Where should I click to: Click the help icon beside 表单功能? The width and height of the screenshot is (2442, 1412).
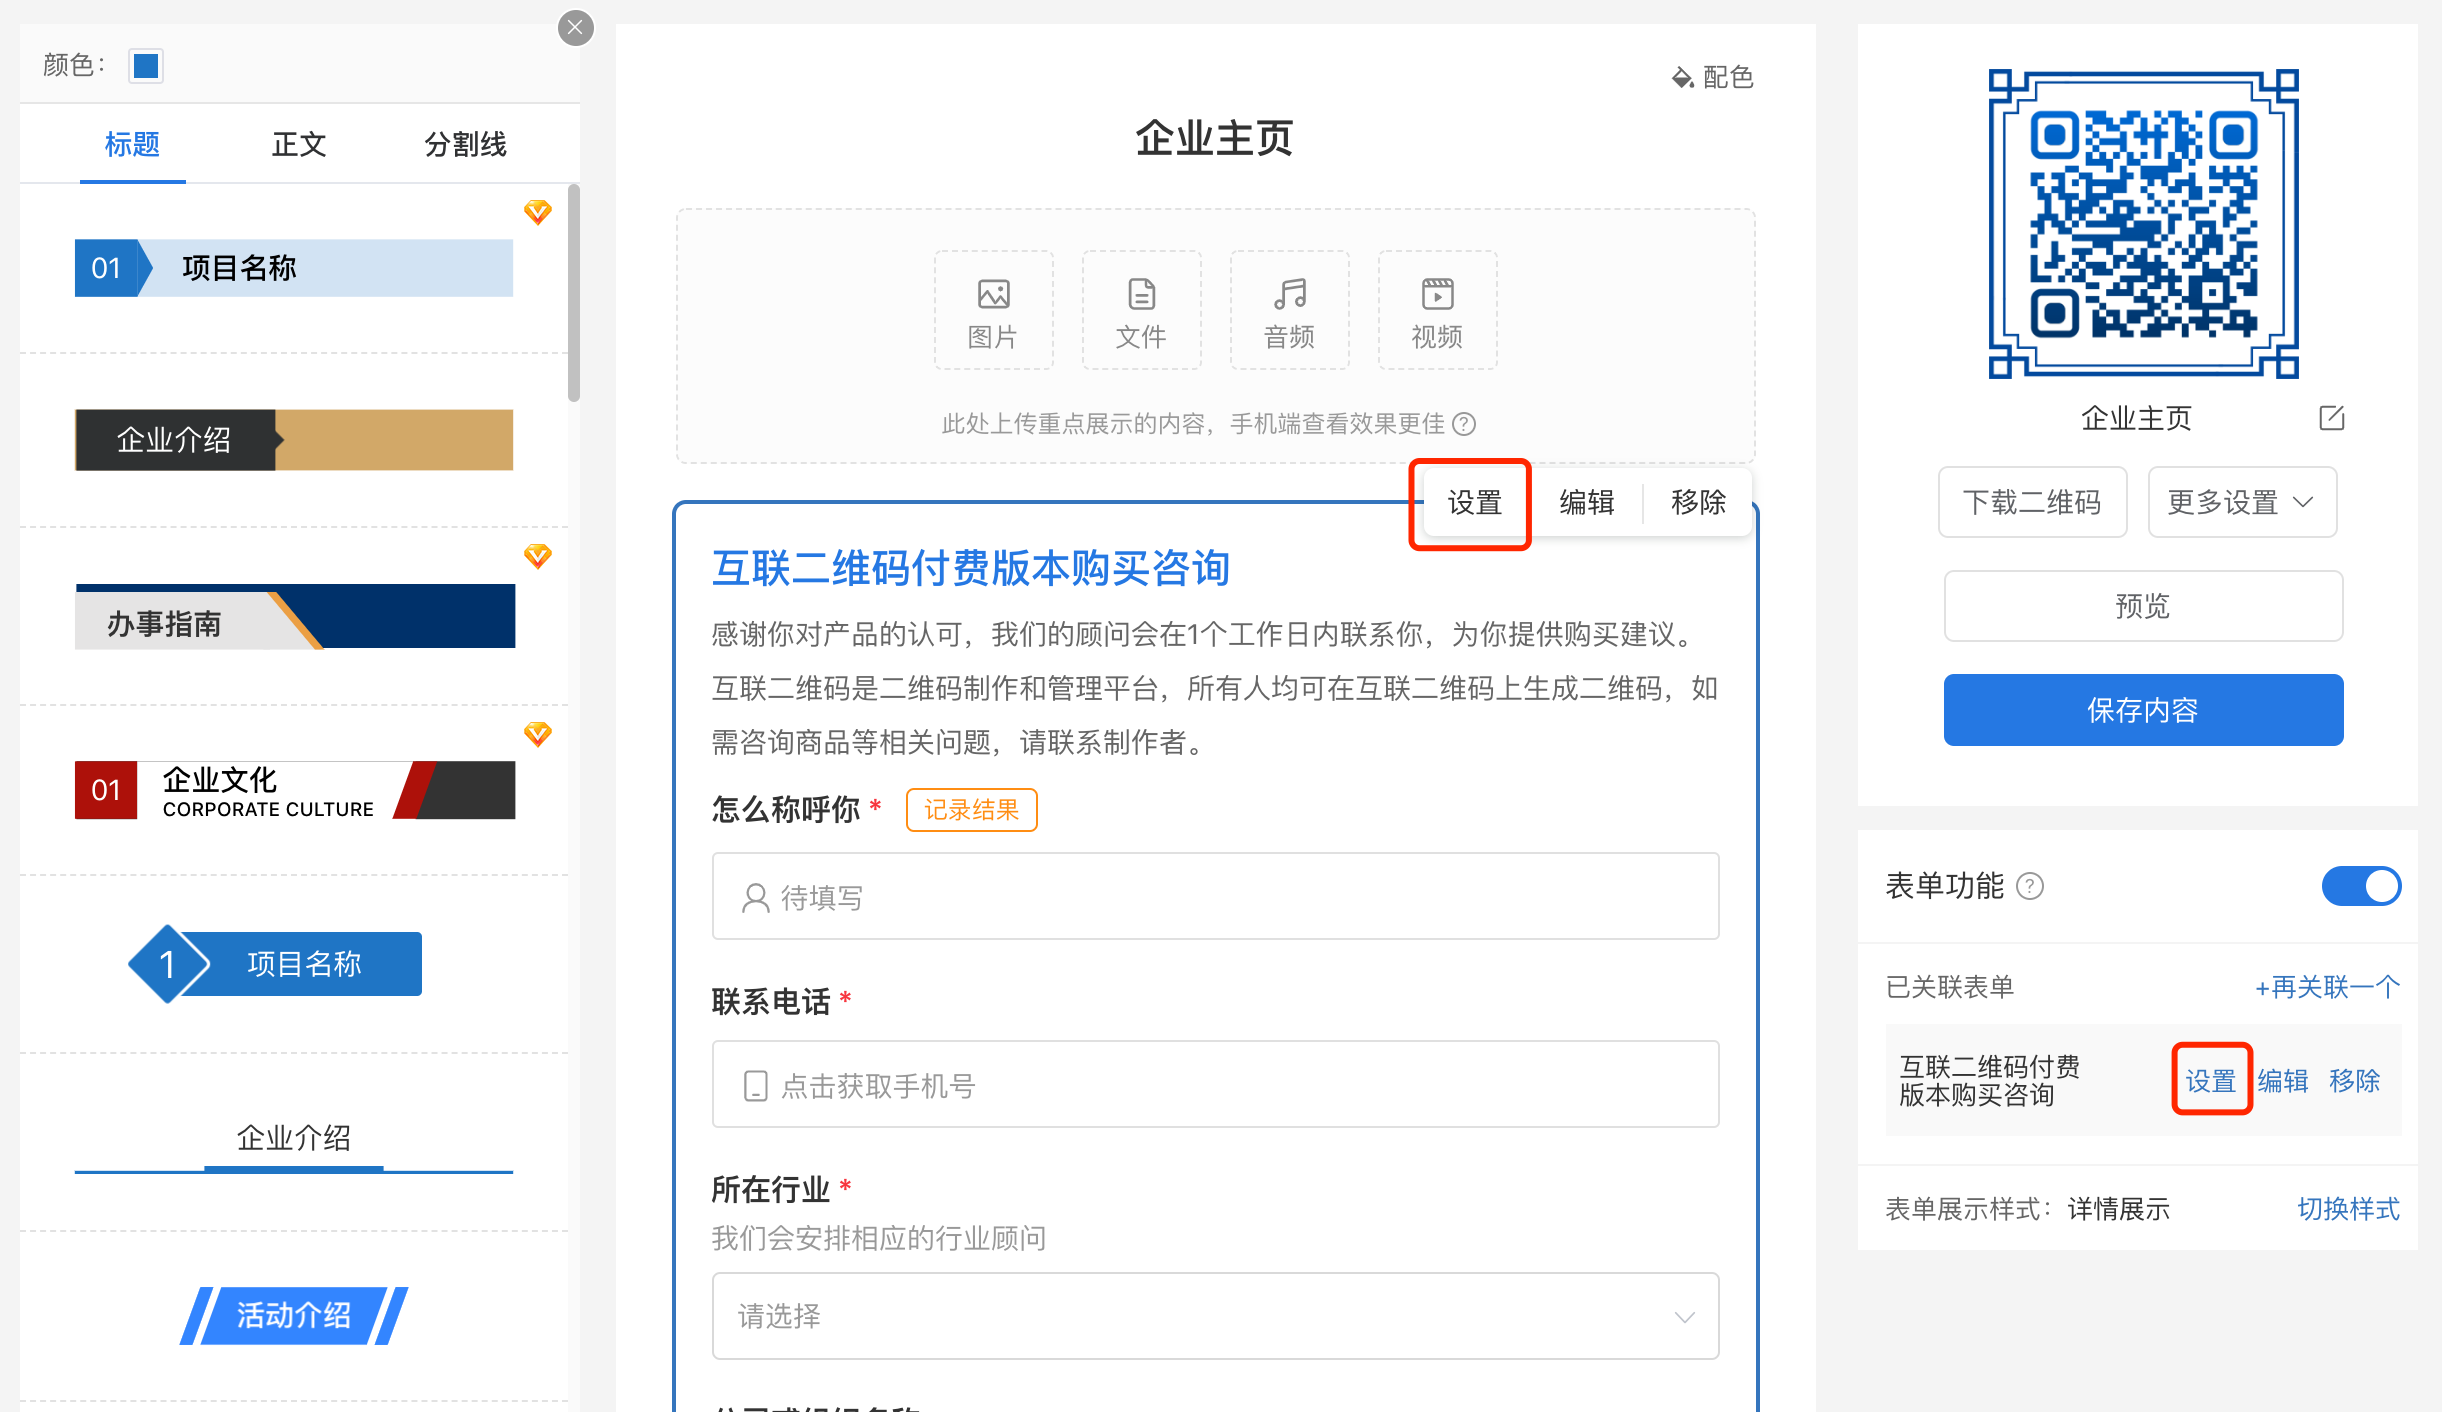[x=2030, y=886]
